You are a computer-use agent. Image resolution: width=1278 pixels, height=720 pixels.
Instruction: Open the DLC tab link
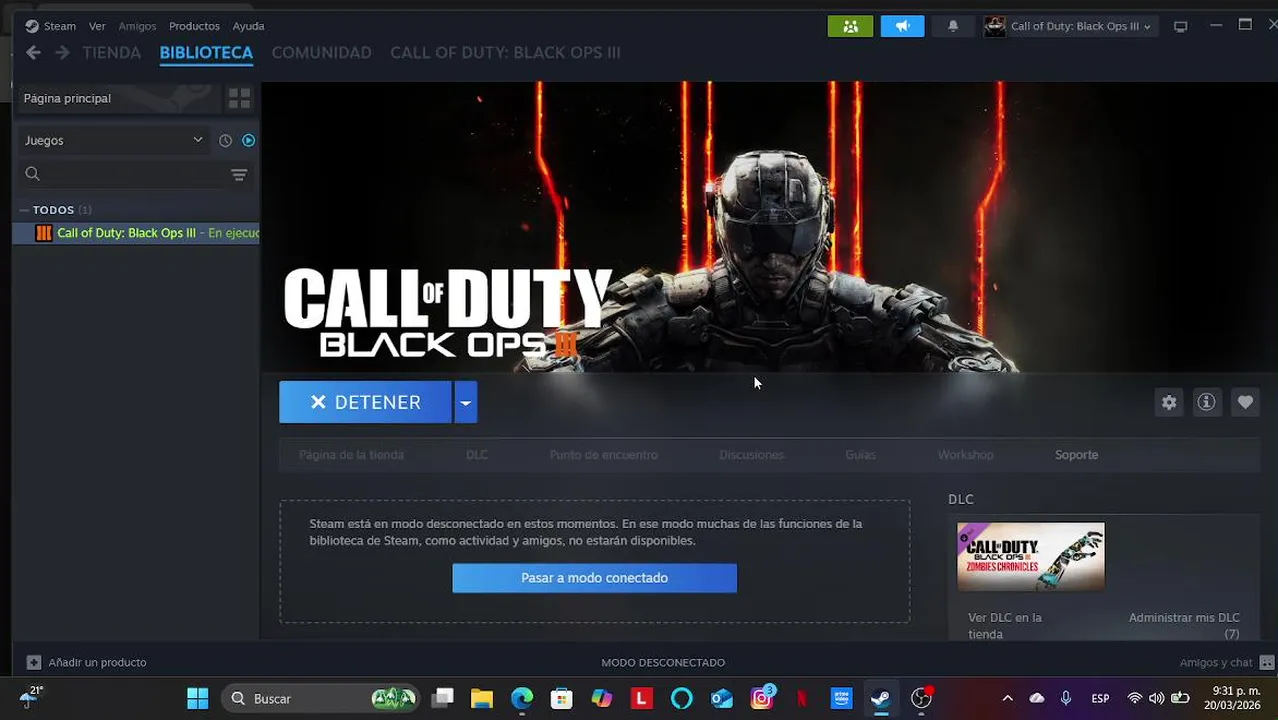[x=477, y=455]
